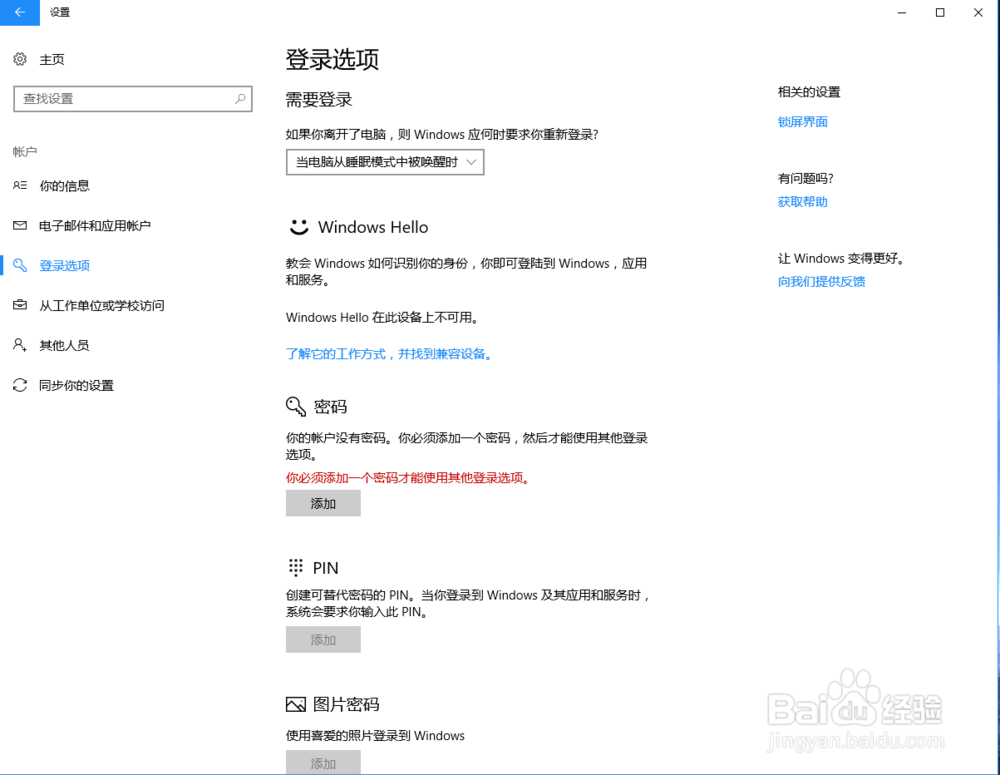This screenshot has height=775, width=1000.
Task: Click the 向我们提供反馈 link
Action: [x=821, y=281]
